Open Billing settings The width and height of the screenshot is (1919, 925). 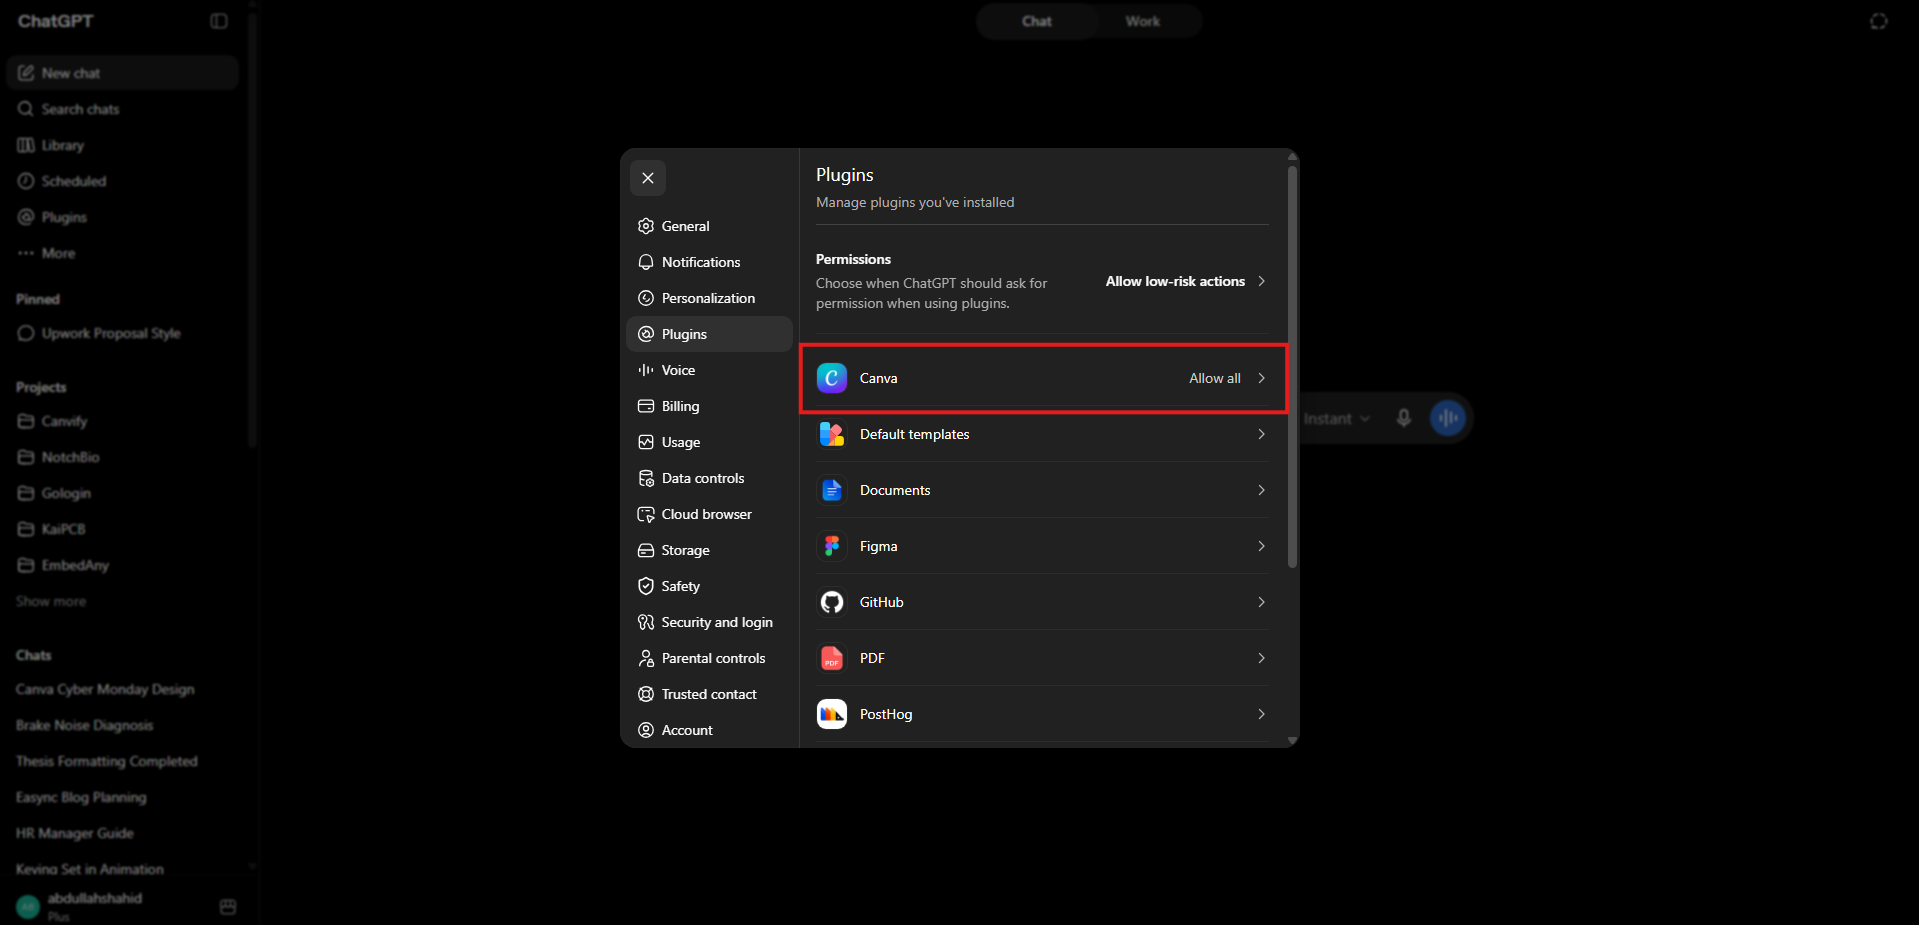coord(709,406)
